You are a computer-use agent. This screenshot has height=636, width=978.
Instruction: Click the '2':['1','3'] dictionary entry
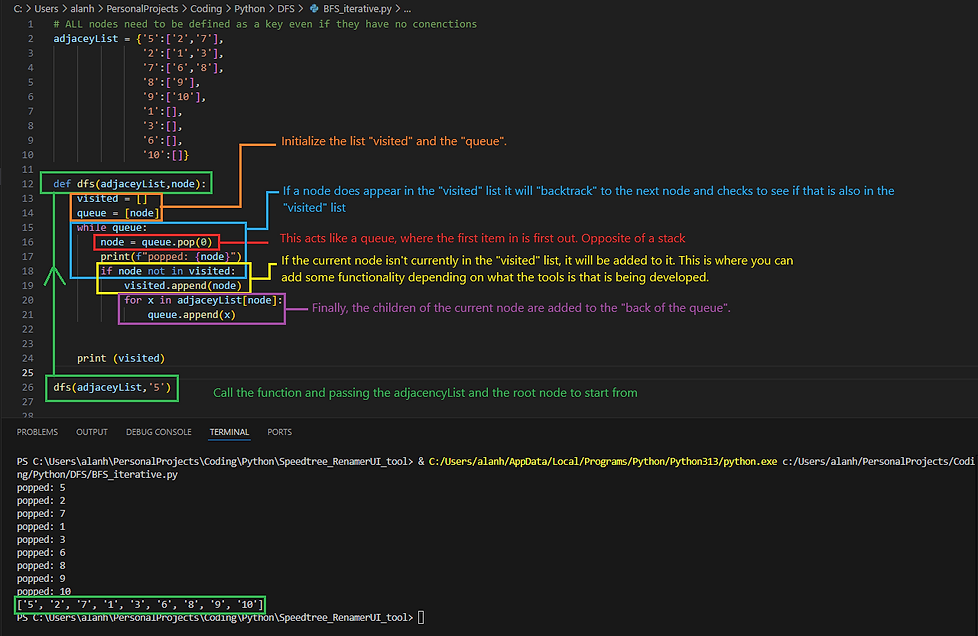point(183,53)
